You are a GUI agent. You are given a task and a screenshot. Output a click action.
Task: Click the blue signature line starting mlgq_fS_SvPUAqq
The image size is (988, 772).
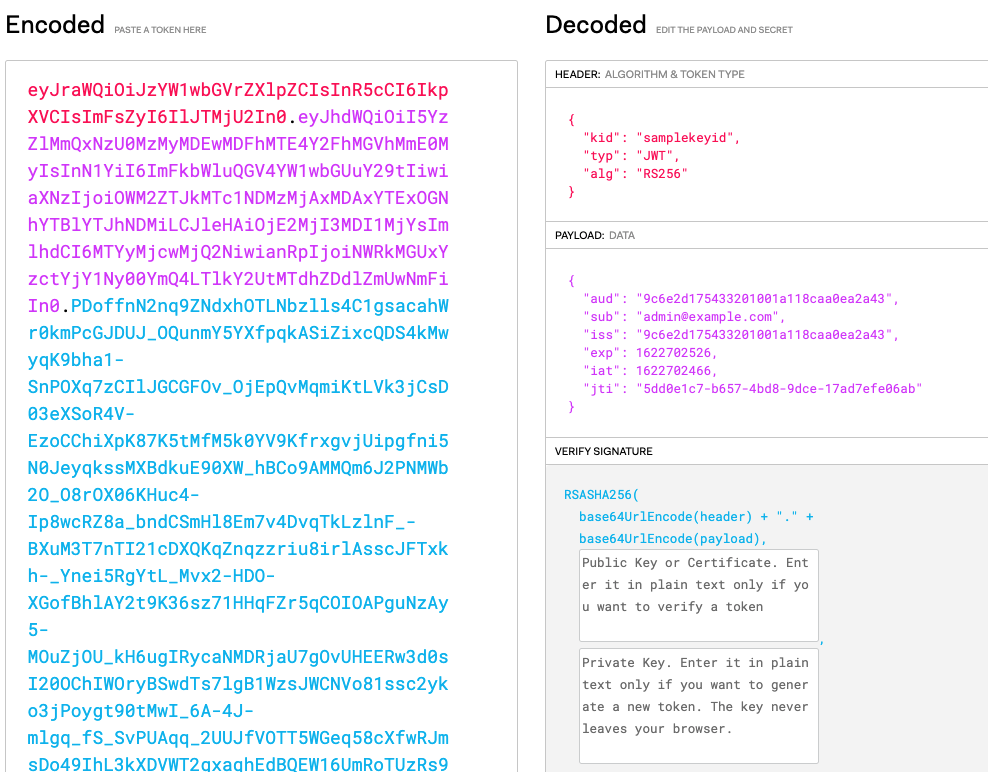click(x=238, y=738)
